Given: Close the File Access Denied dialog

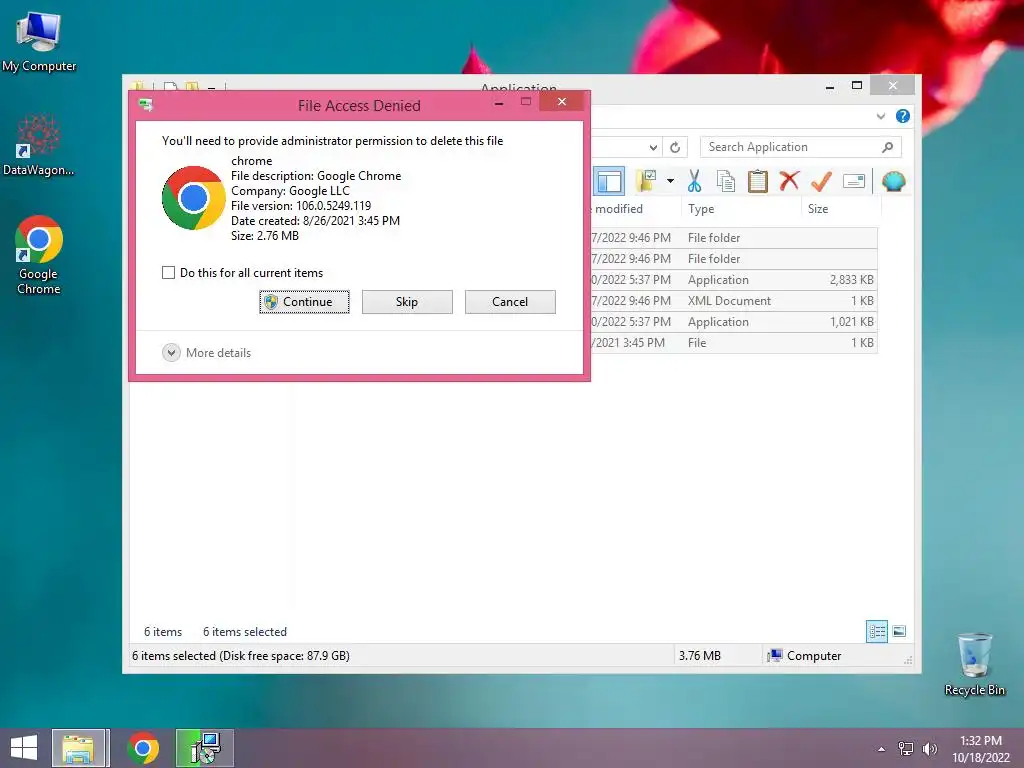Looking at the screenshot, I should (x=562, y=101).
